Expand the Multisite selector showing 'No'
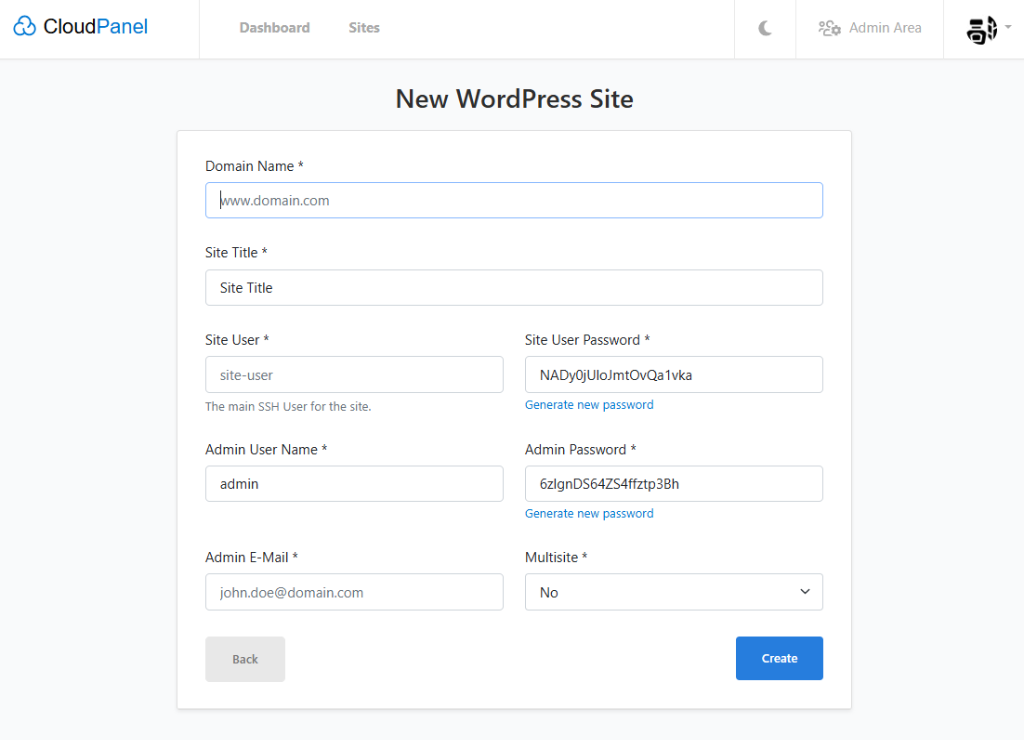 coord(673,592)
